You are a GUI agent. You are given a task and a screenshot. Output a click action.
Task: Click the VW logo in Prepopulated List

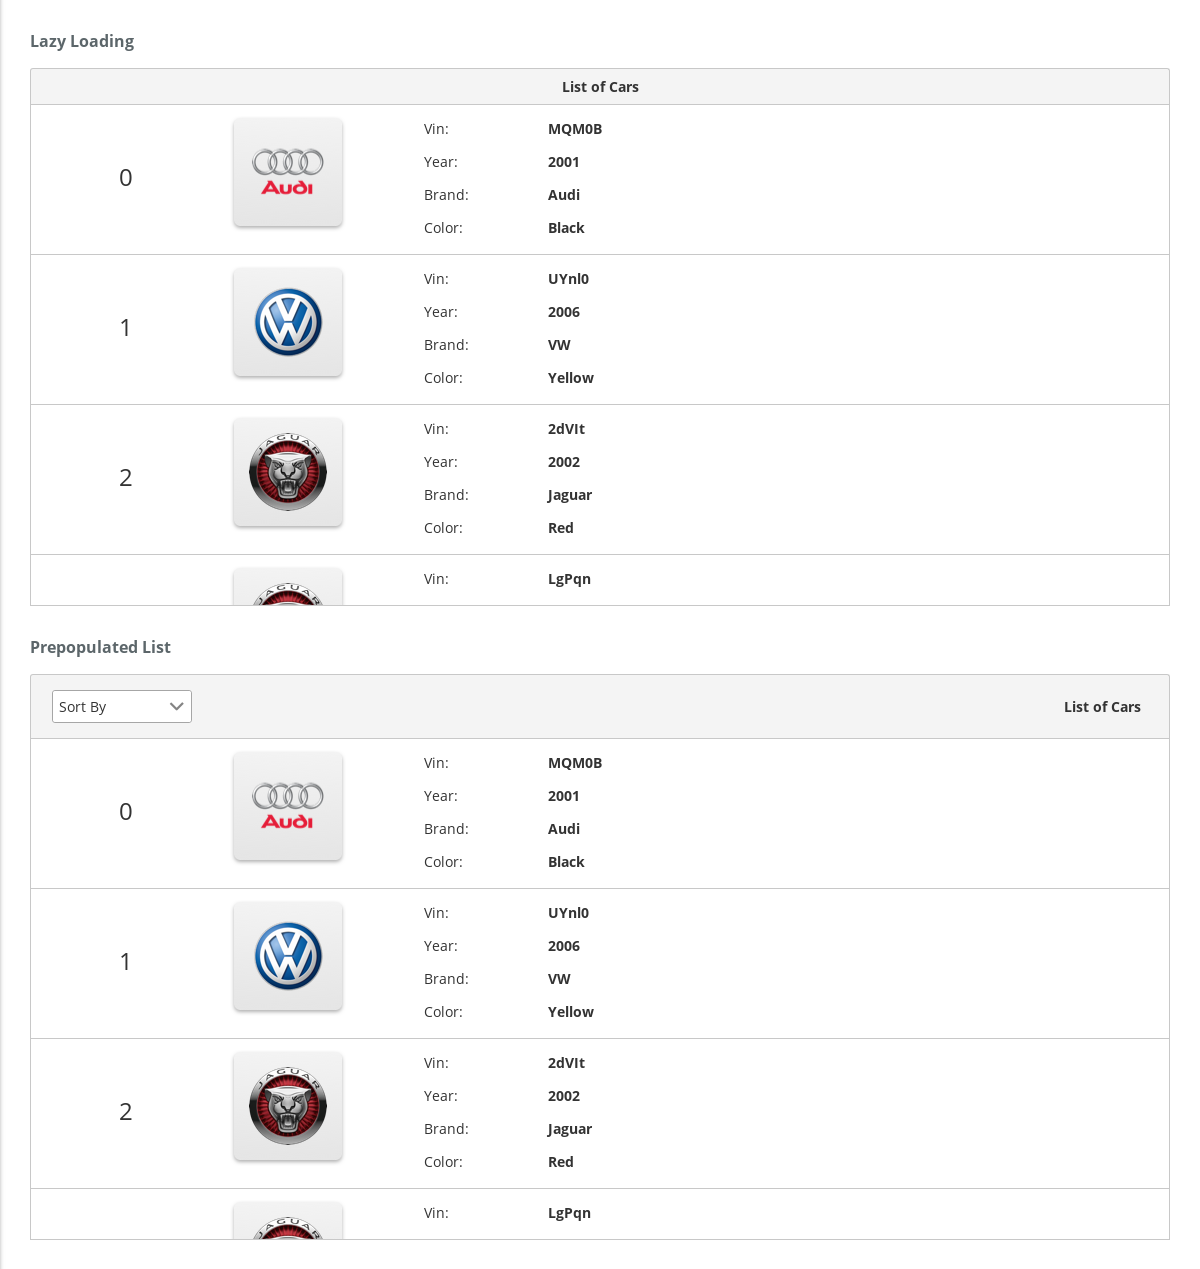[x=288, y=956]
